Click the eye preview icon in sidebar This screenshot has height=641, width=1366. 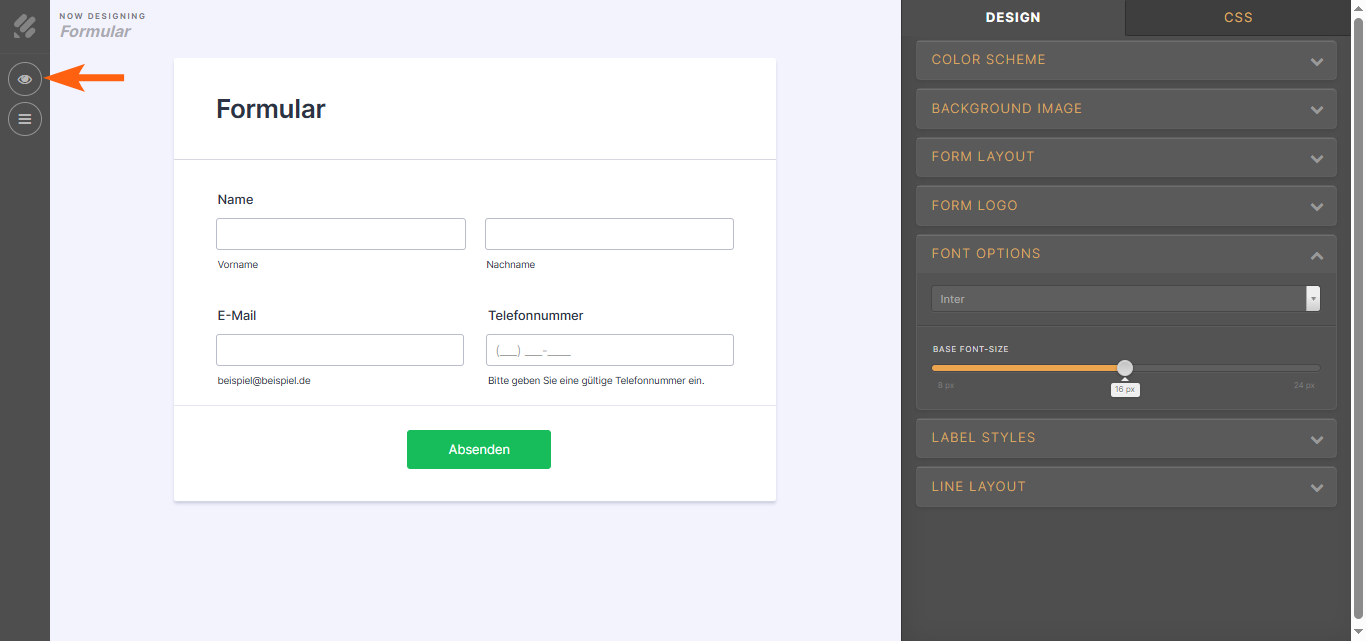coord(25,78)
